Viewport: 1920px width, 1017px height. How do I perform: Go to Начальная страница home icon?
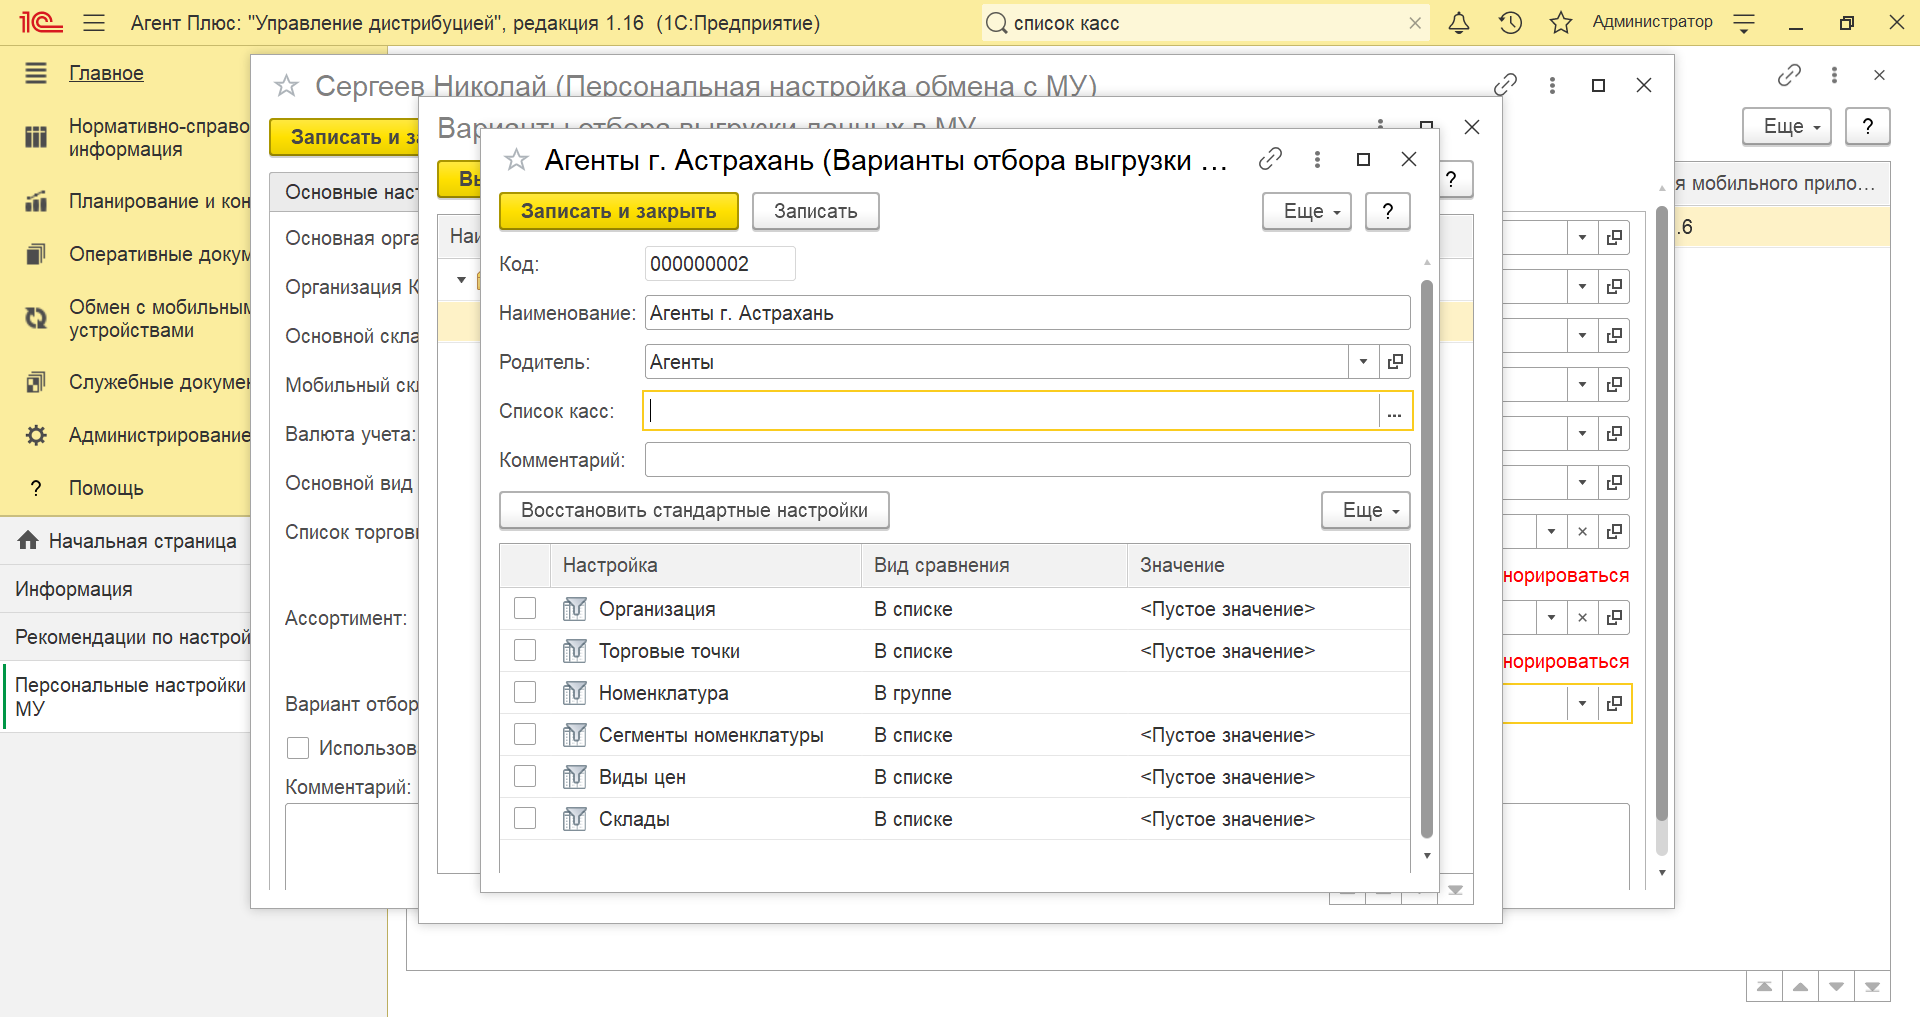point(28,541)
